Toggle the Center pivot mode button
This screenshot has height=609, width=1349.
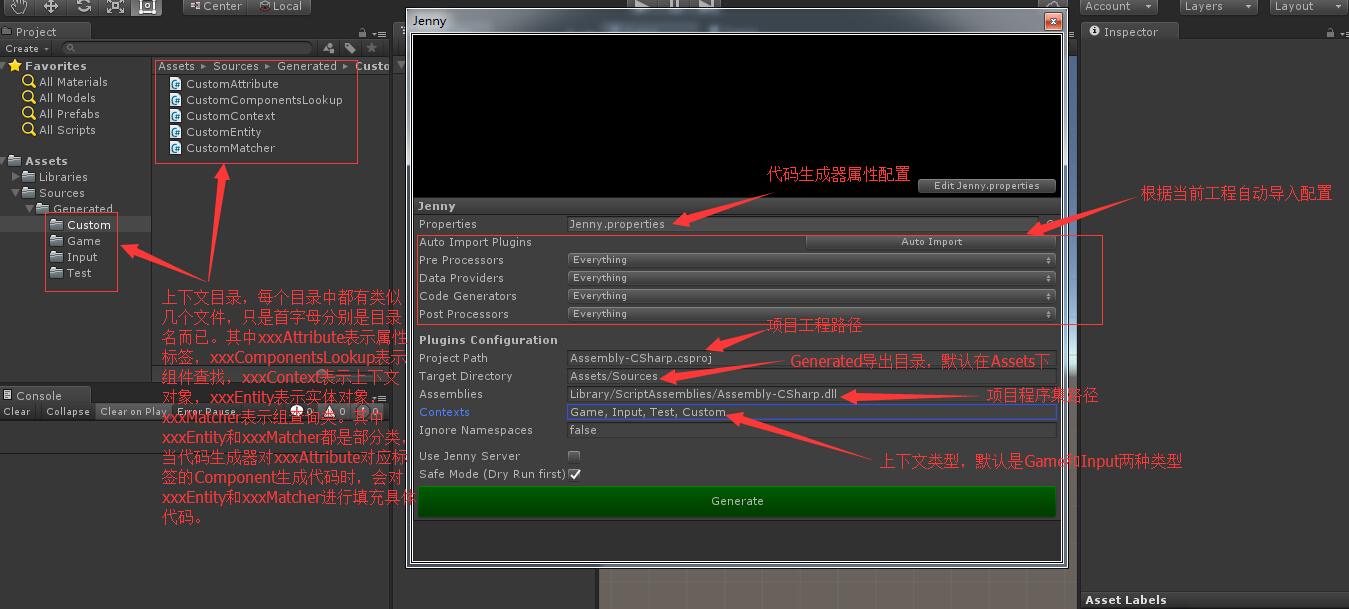215,6
